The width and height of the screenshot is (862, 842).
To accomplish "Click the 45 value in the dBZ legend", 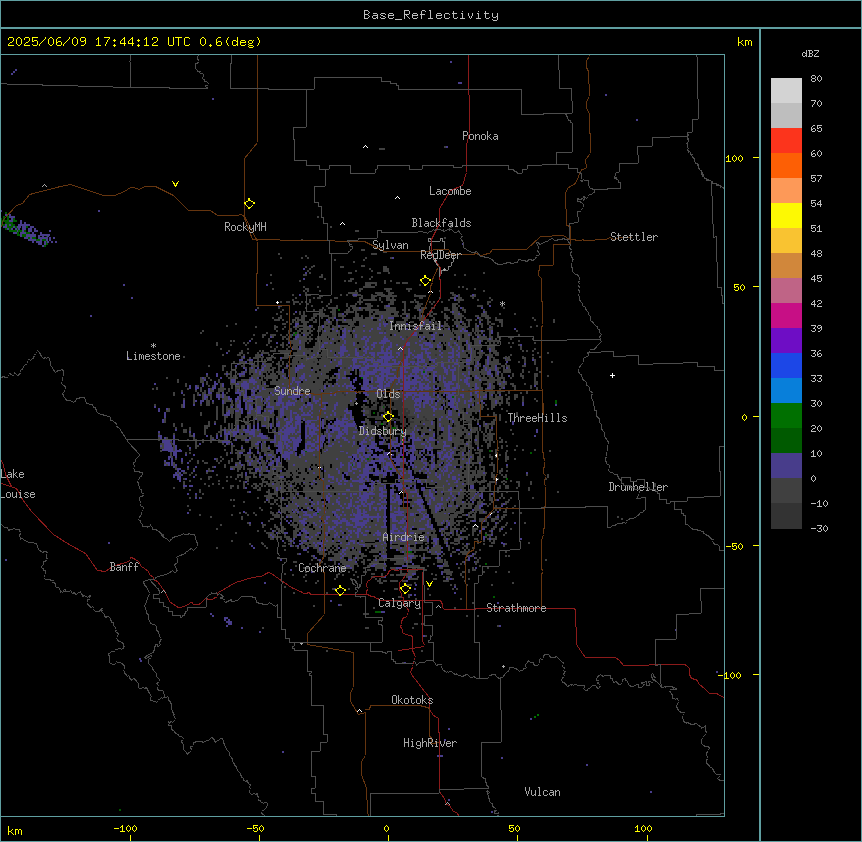I will (816, 279).
